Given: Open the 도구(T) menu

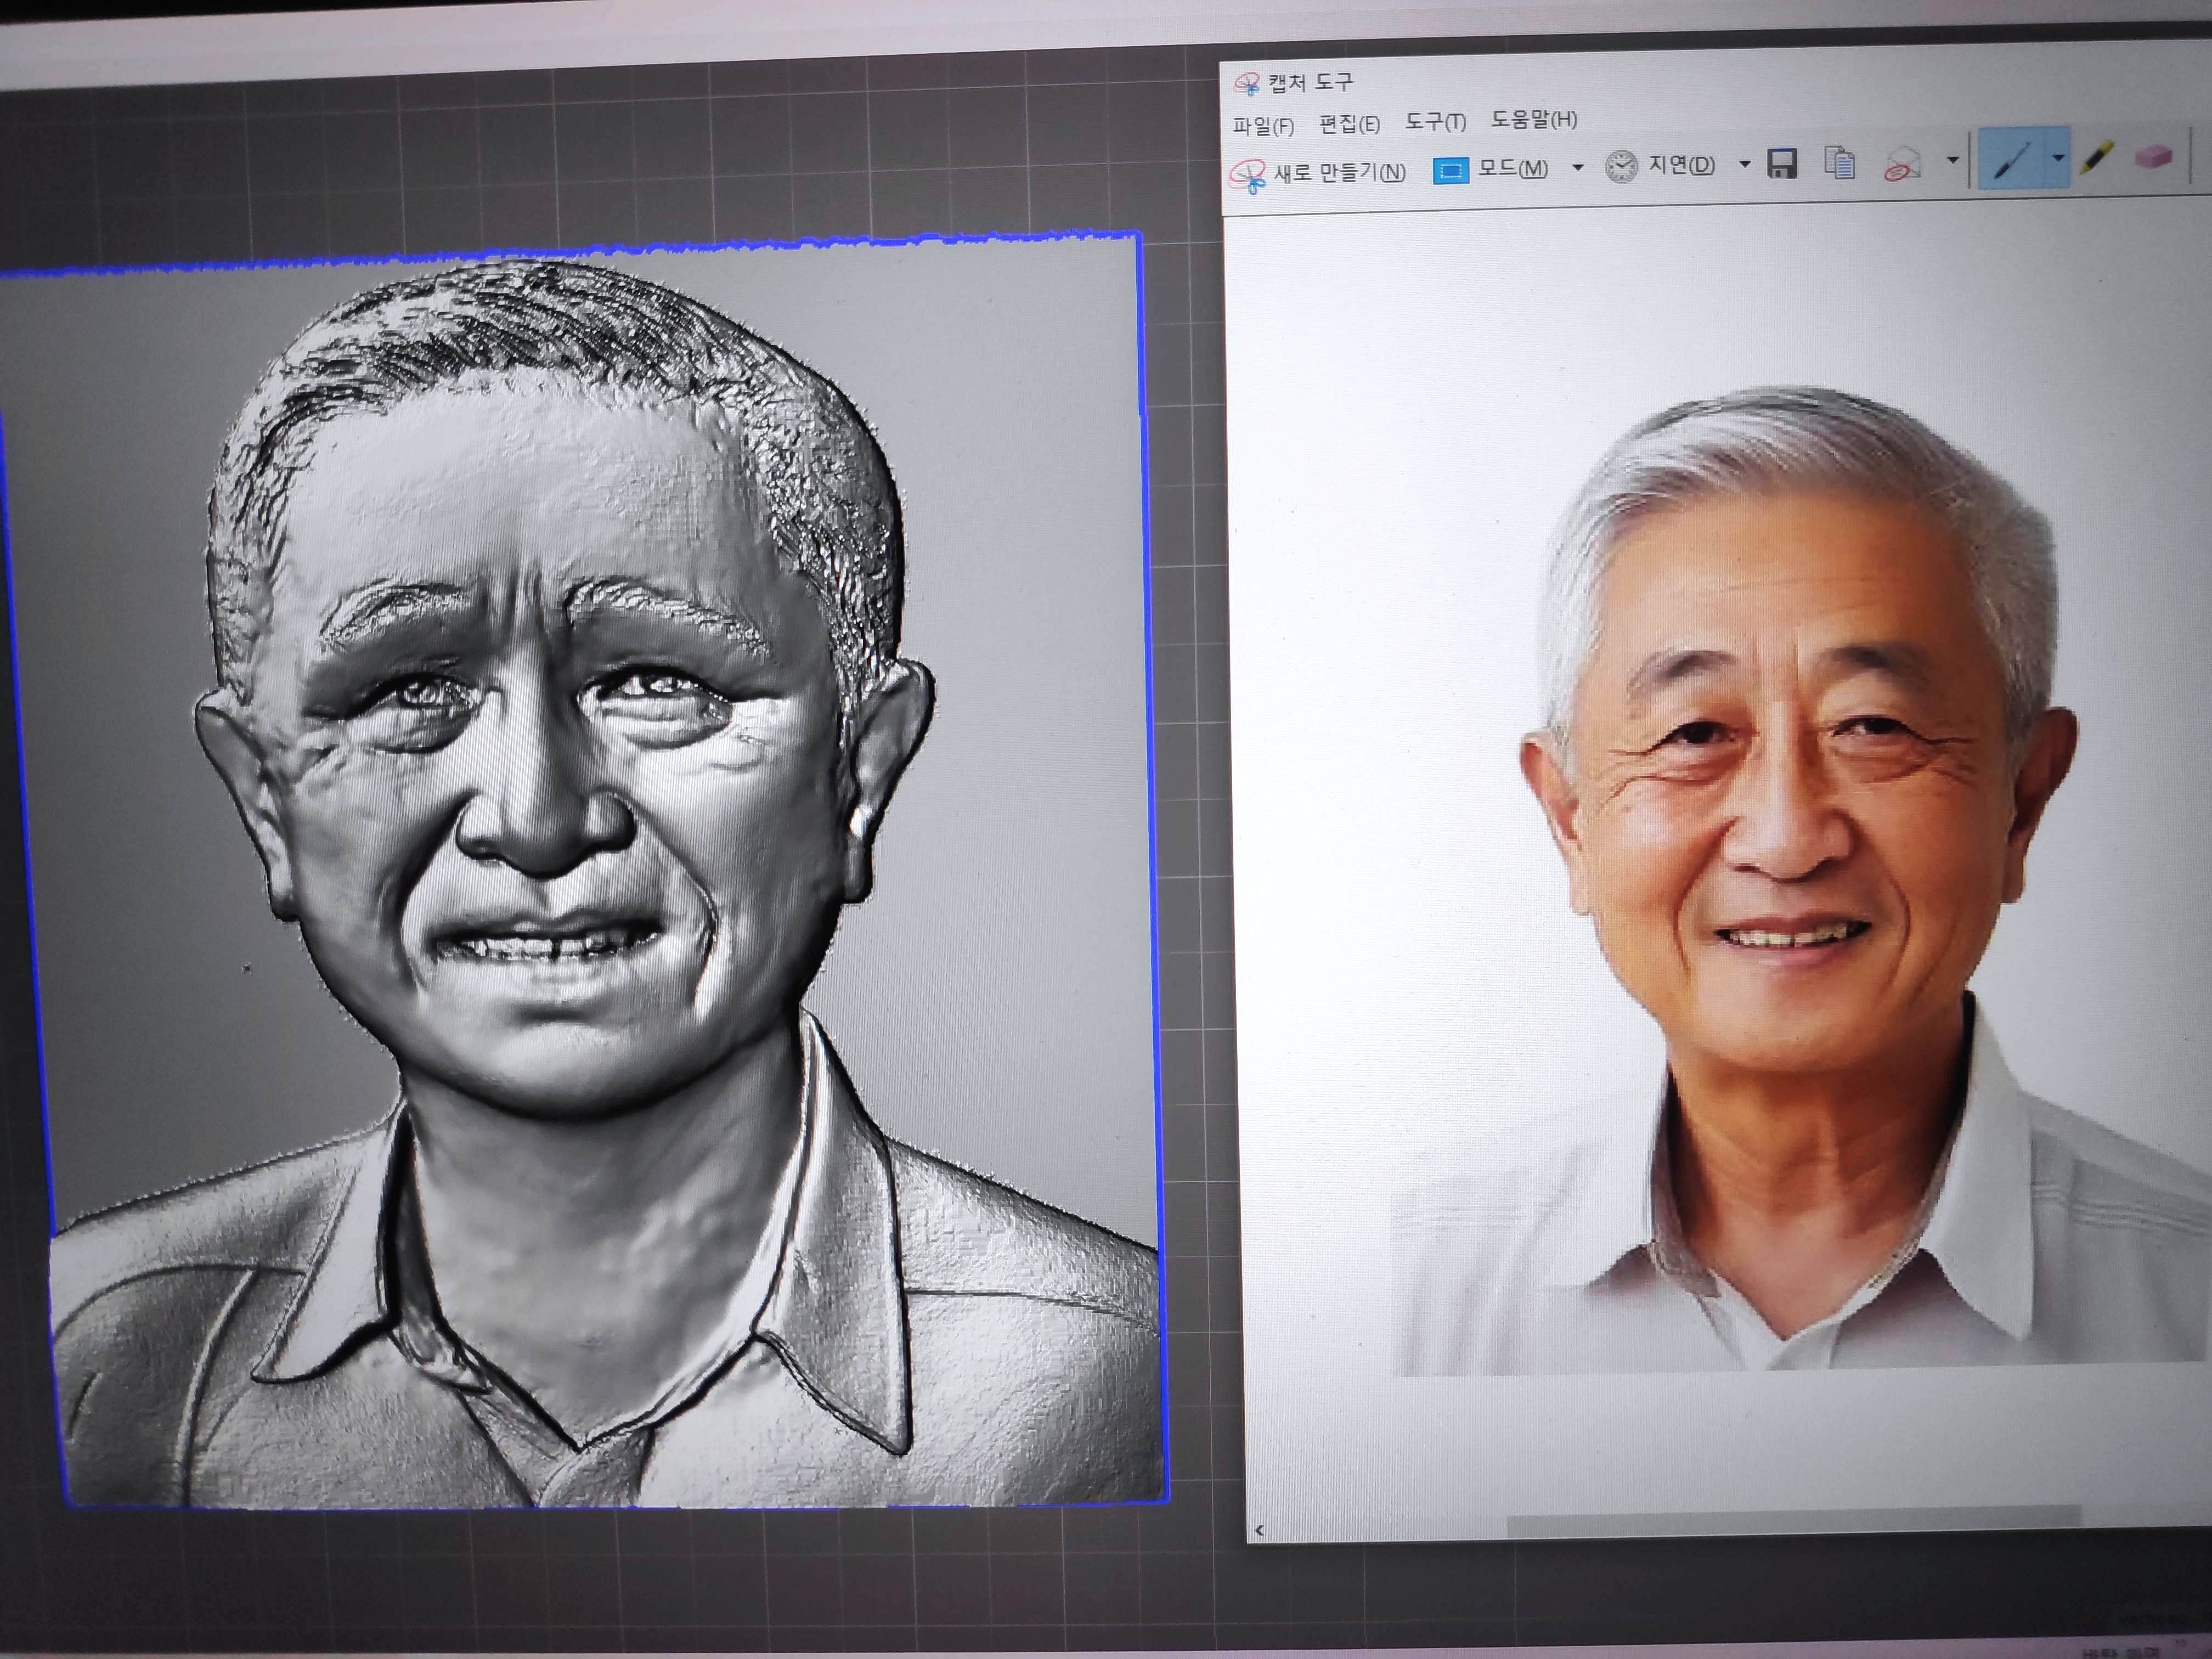Looking at the screenshot, I should click(x=1435, y=122).
